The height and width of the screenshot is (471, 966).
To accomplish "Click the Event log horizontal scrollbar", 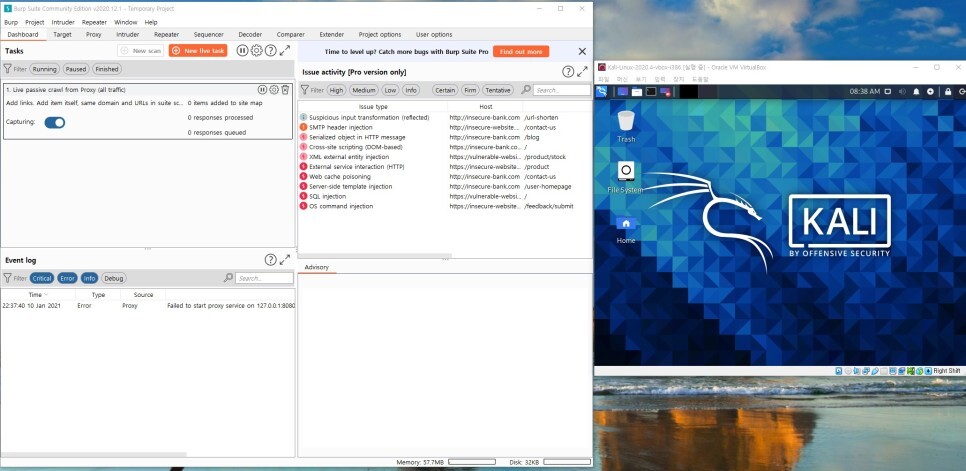I will coord(94,454).
